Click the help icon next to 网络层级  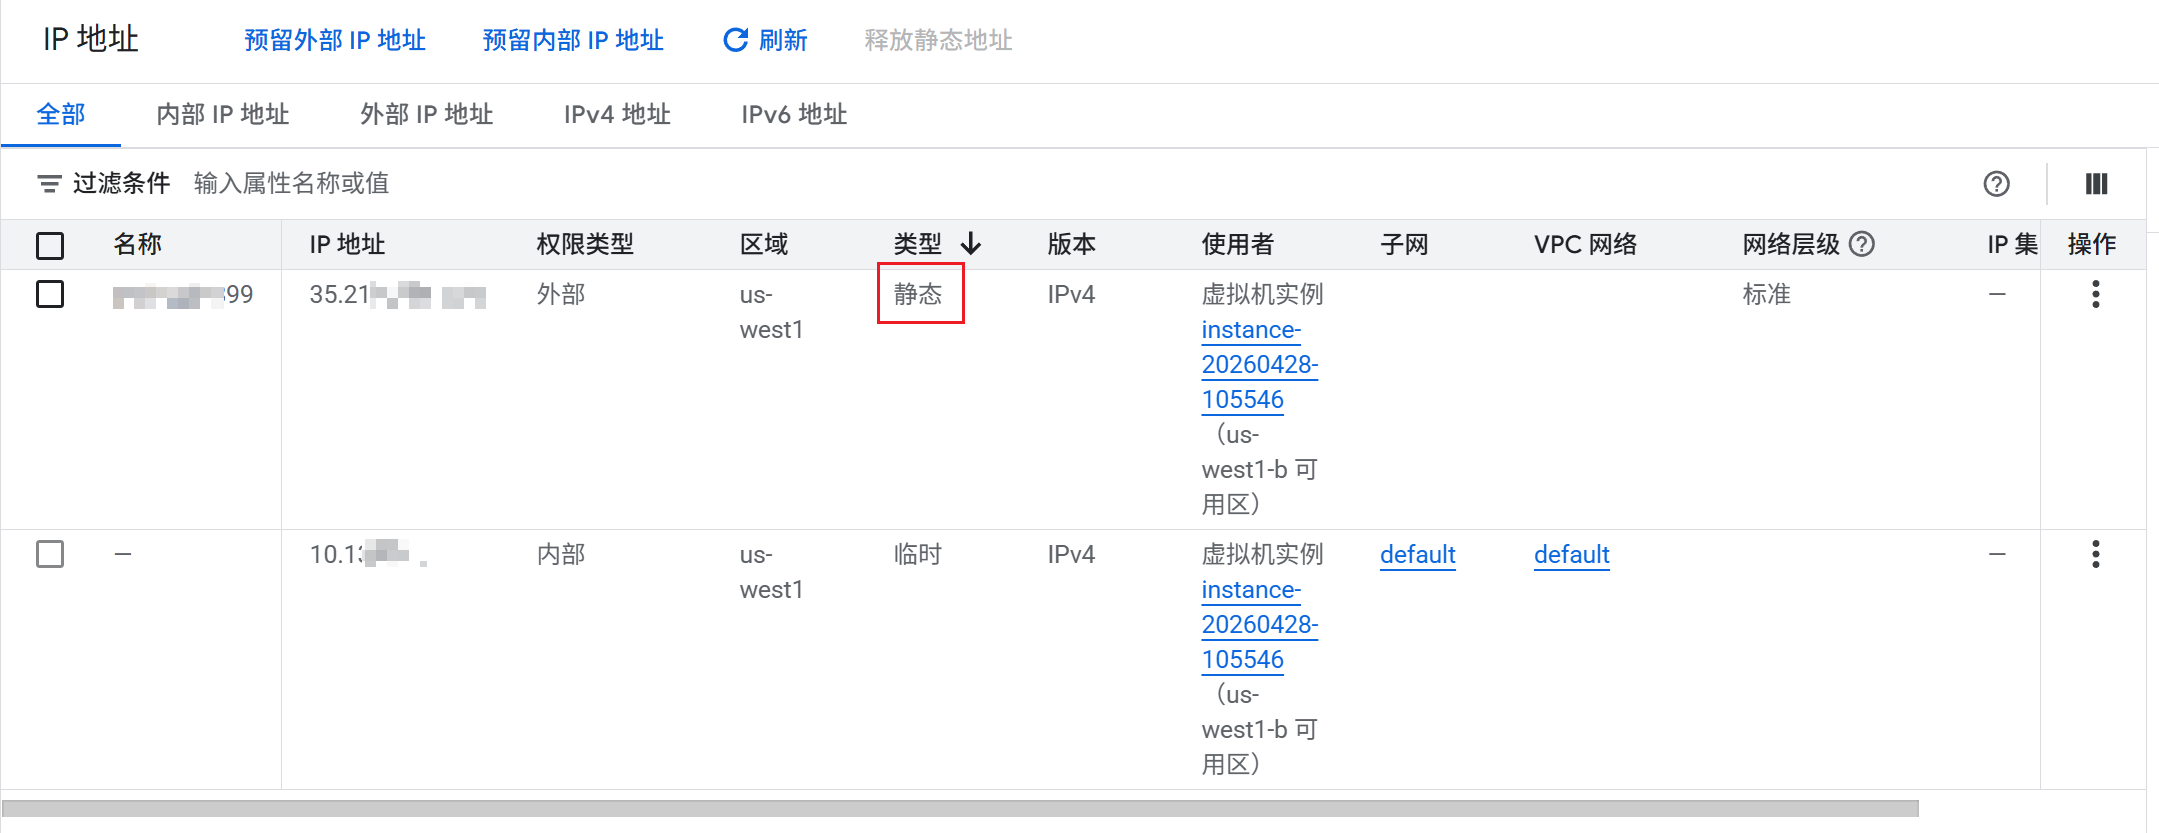tap(1862, 244)
